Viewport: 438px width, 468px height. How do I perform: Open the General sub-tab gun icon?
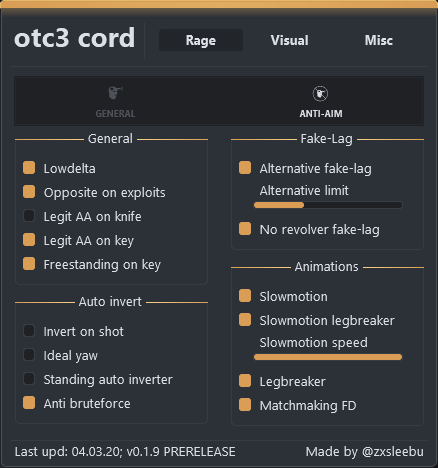point(115,93)
